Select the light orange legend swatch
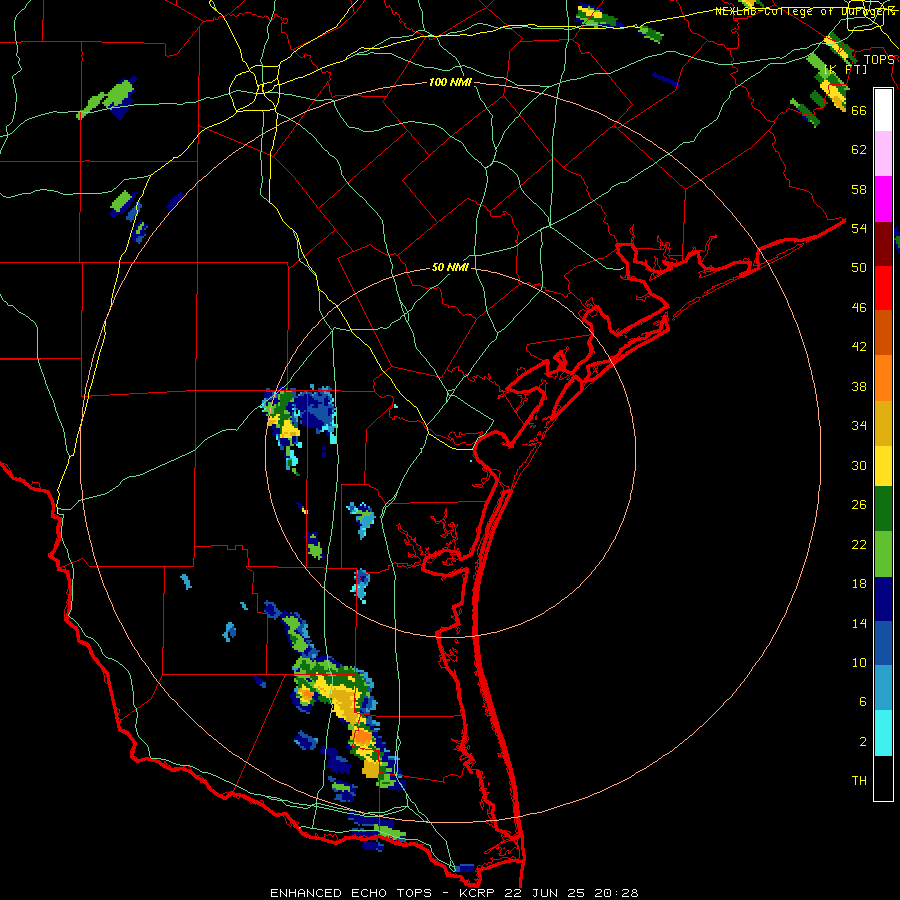 [883, 377]
